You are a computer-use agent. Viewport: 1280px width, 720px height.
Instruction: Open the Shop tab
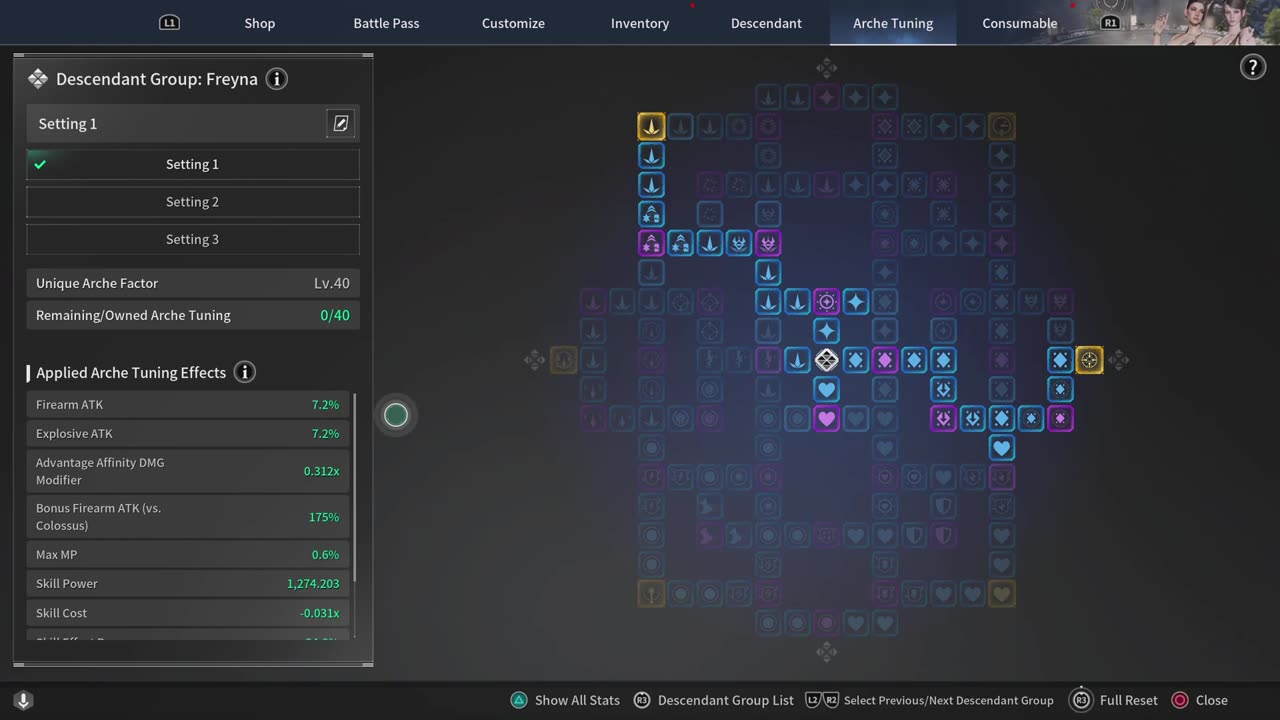pos(259,23)
